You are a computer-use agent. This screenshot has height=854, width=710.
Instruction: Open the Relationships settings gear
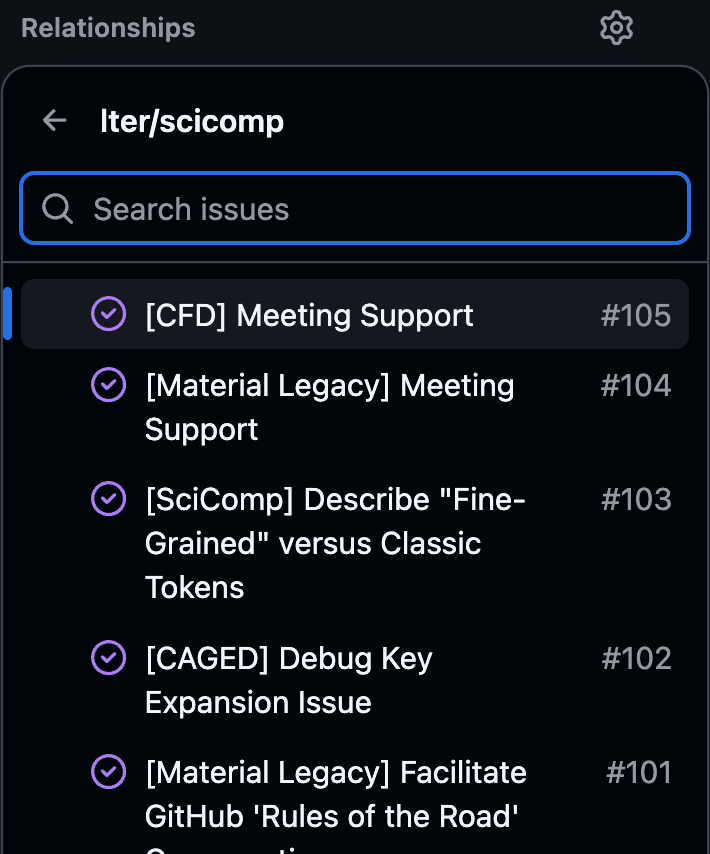(616, 28)
